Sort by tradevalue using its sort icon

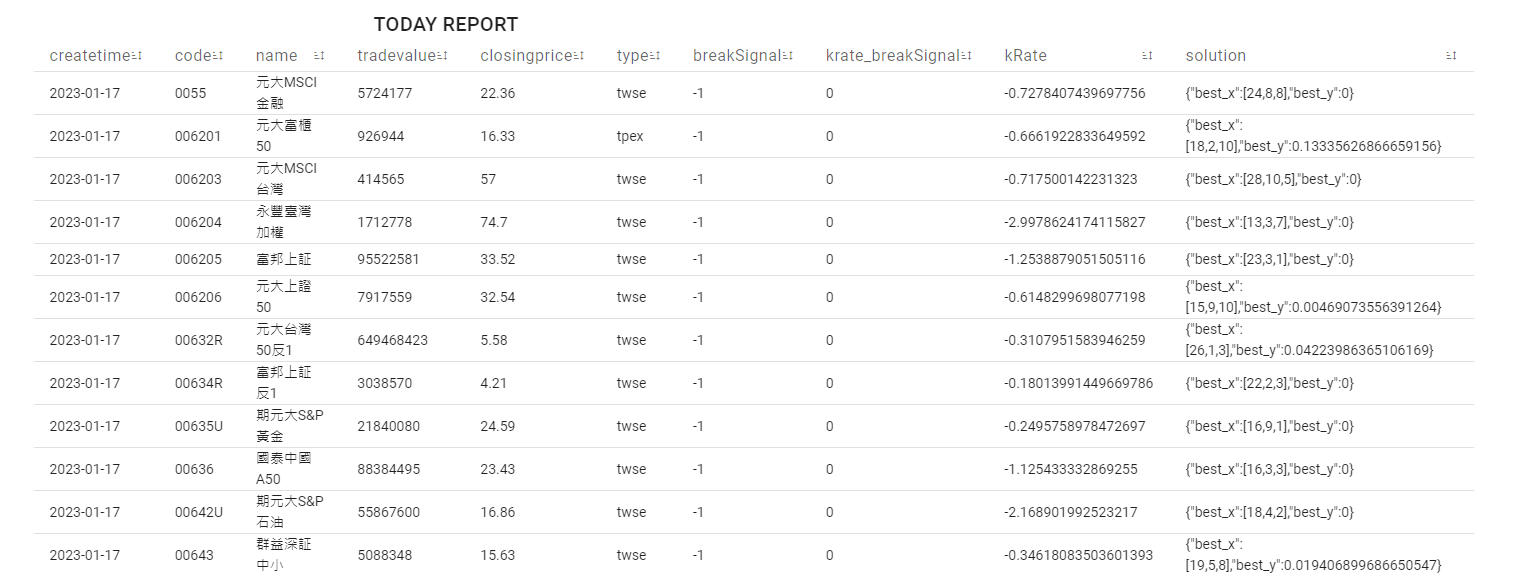click(443, 56)
